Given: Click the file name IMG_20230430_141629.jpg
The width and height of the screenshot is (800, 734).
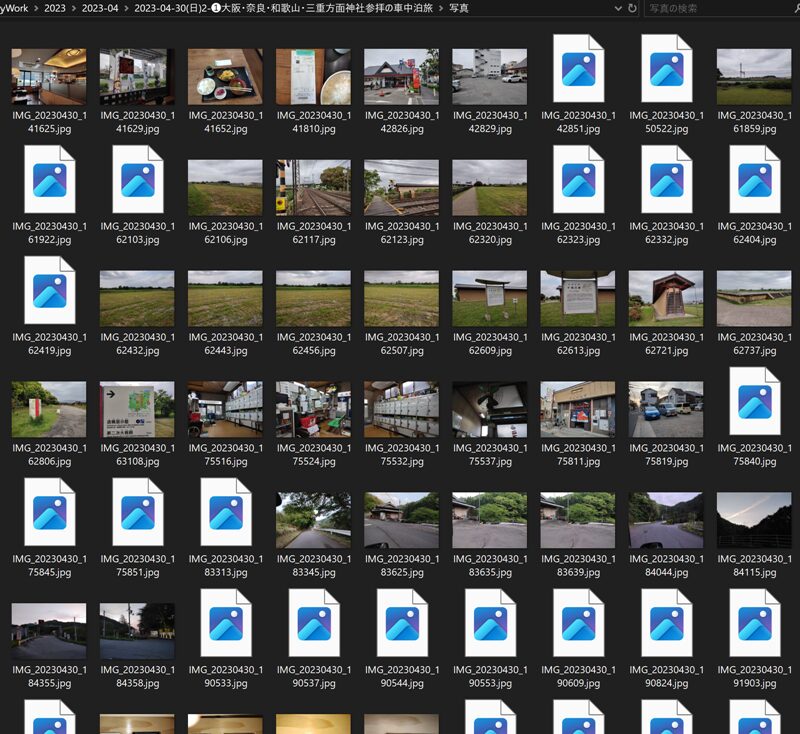Looking at the screenshot, I should tap(138, 122).
